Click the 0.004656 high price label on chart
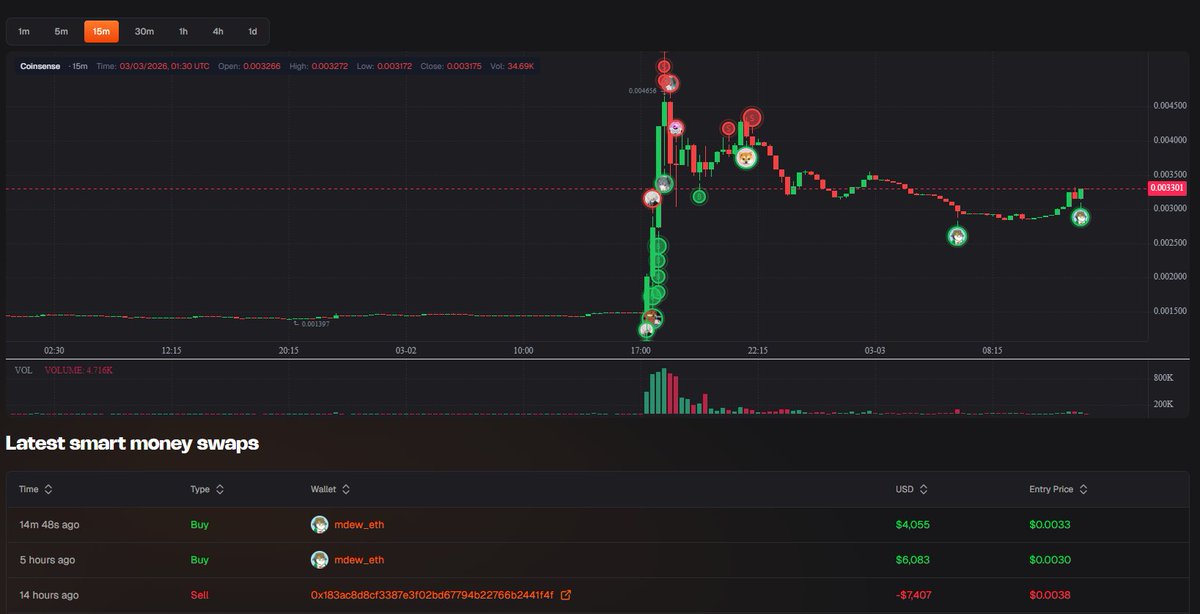The height and width of the screenshot is (614, 1200). 642,90
